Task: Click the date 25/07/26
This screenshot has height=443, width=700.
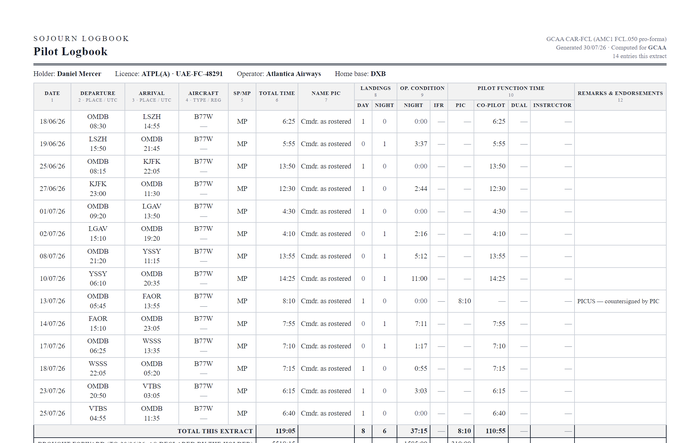Action: point(52,413)
